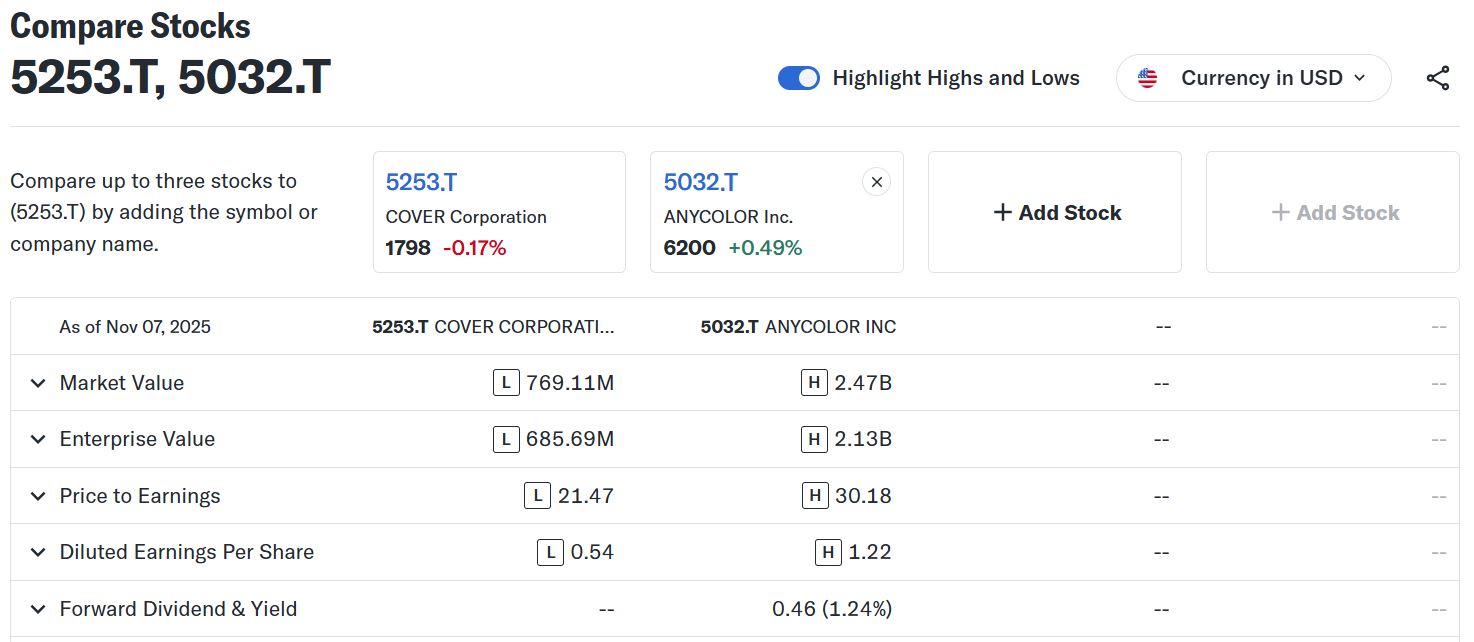Screen dimensions: 1474x642
Task: Click the share icon
Action: (1437, 79)
